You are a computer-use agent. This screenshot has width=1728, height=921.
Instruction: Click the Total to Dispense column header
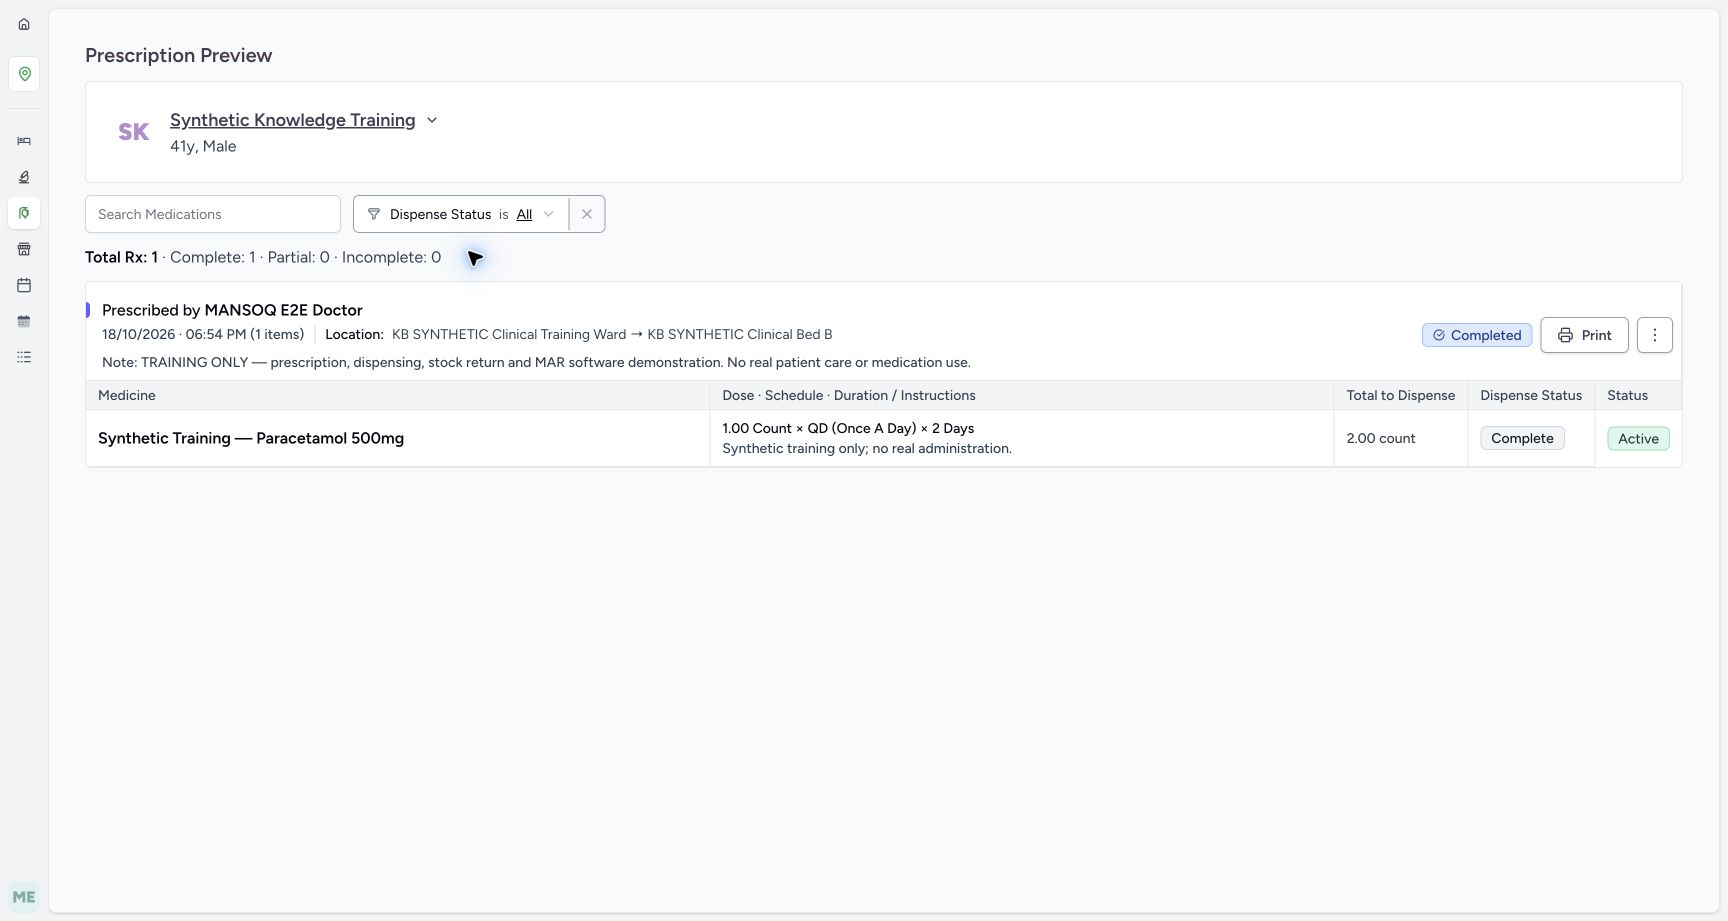click(1400, 395)
